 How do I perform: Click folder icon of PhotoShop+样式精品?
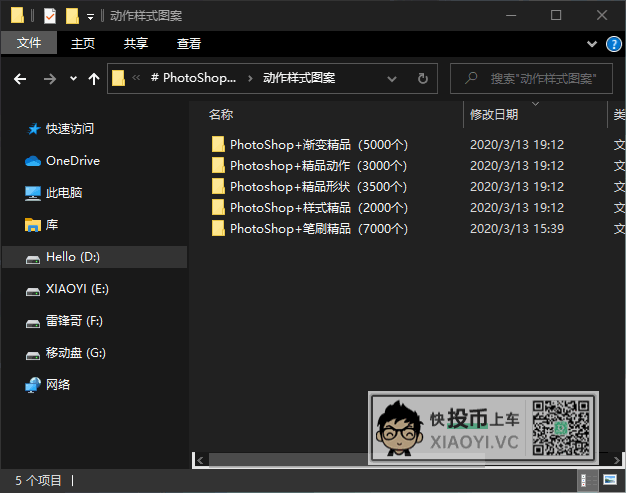pos(218,207)
